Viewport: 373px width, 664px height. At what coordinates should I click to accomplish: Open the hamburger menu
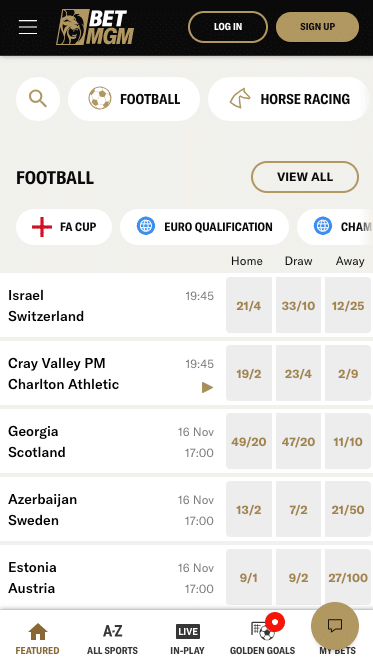pos(28,27)
